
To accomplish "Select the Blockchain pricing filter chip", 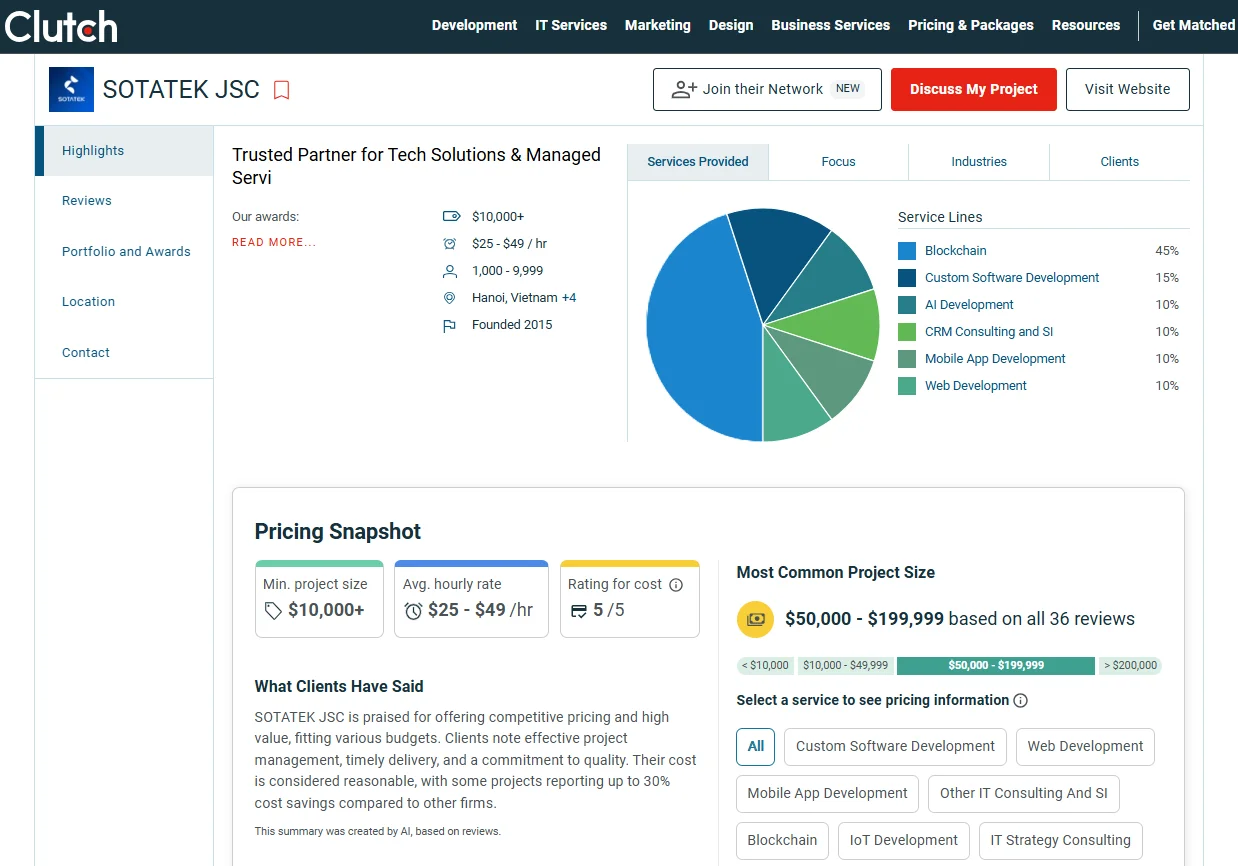I will click(782, 840).
